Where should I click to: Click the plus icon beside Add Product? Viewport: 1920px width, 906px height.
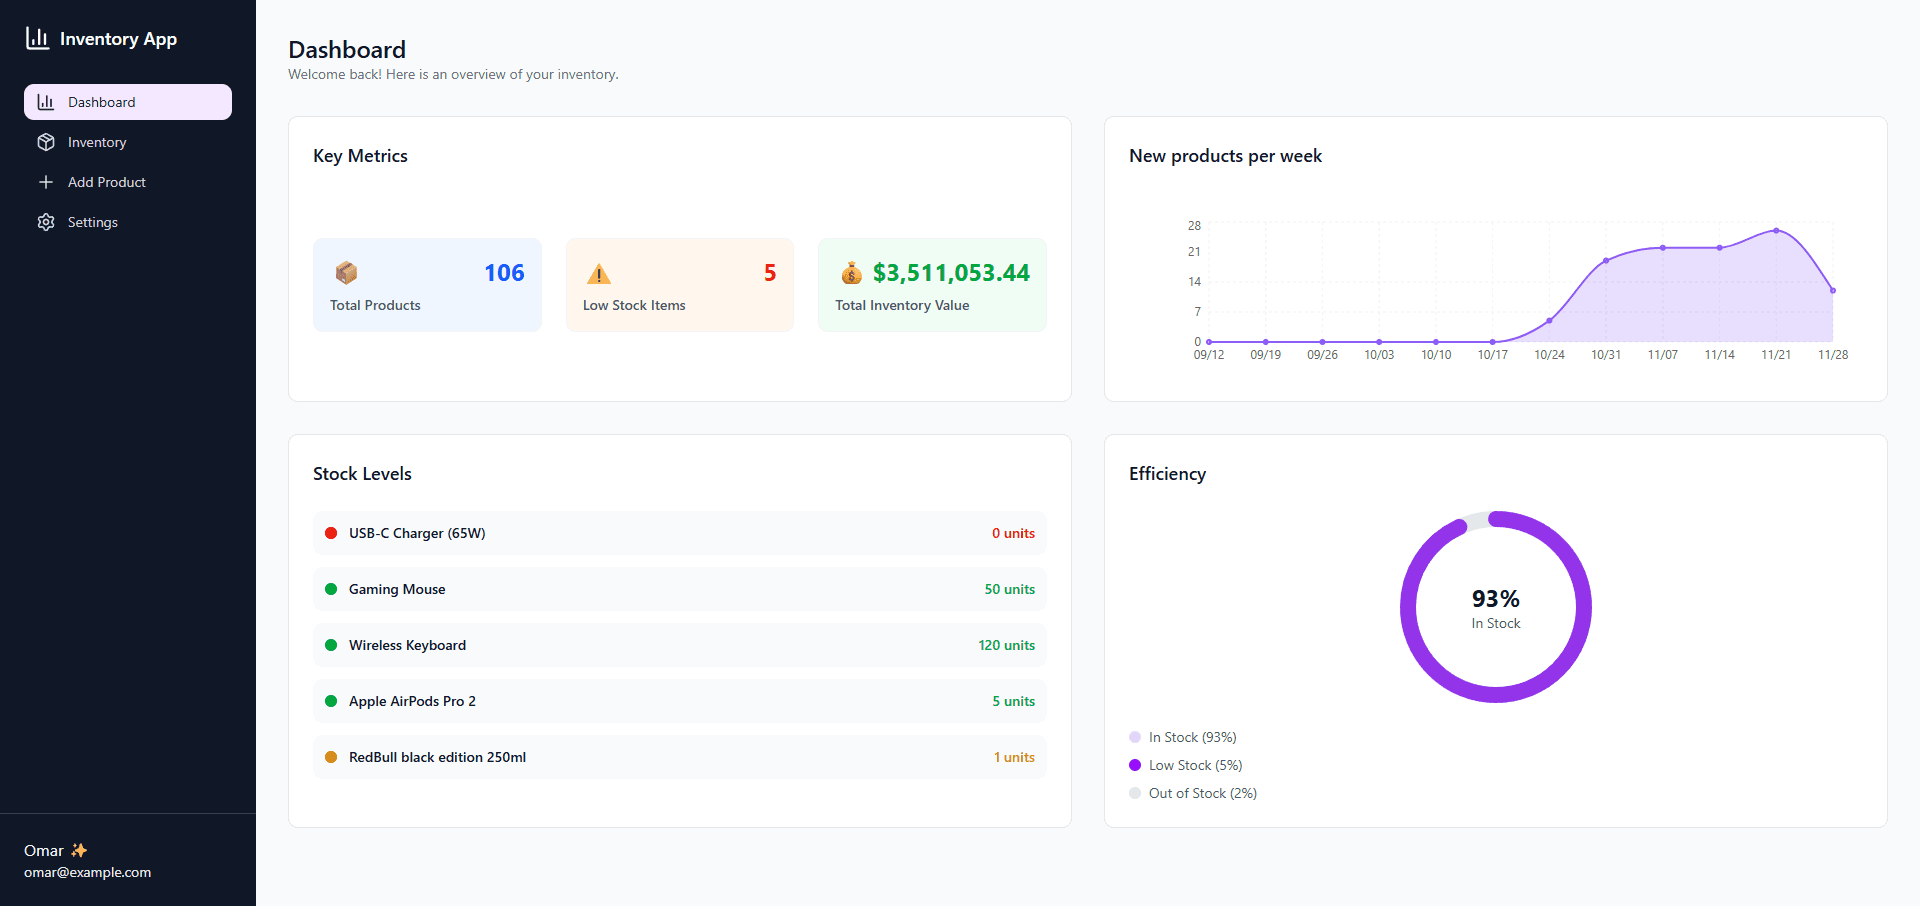(x=46, y=182)
